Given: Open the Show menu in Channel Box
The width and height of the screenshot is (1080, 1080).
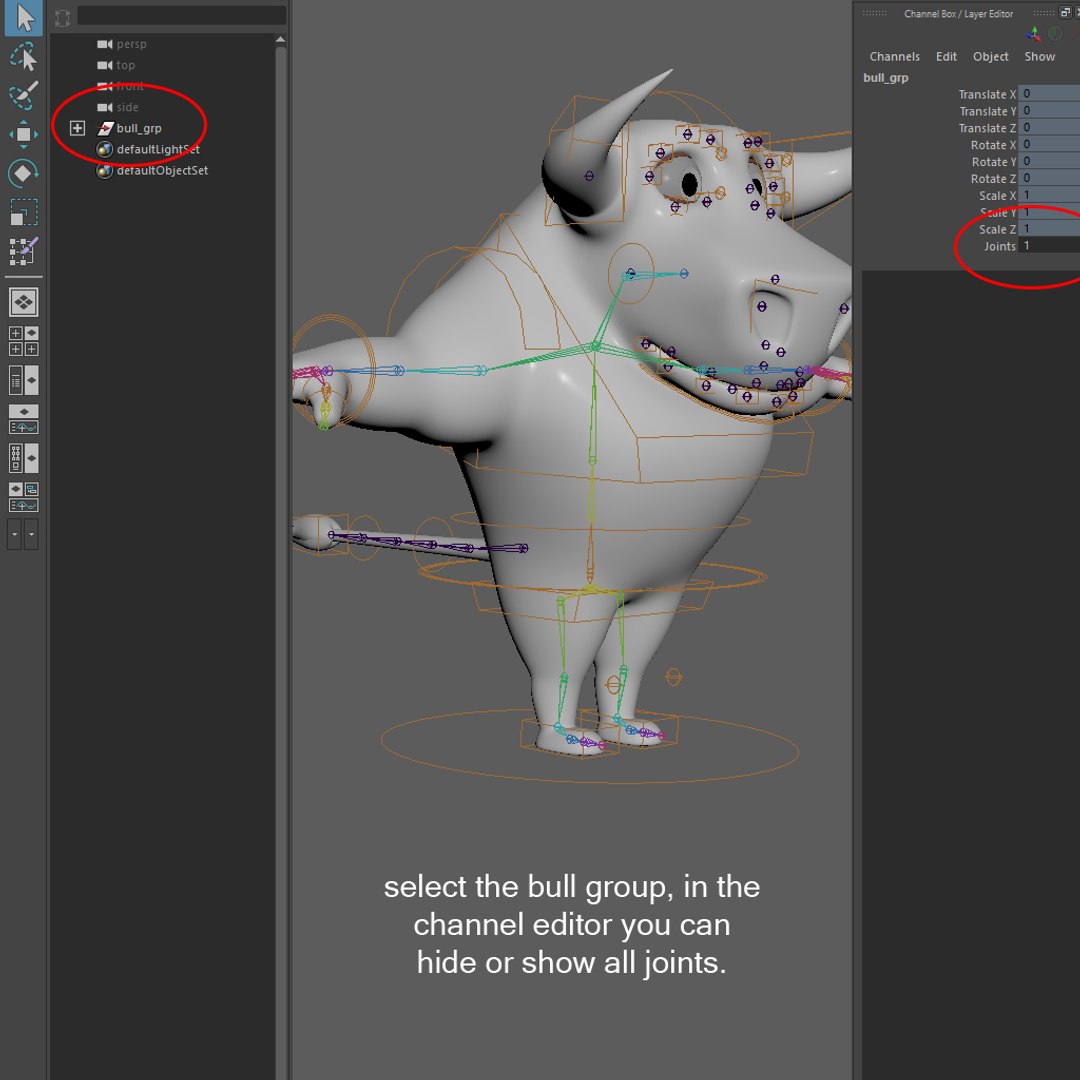Looking at the screenshot, I should click(x=1039, y=56).
